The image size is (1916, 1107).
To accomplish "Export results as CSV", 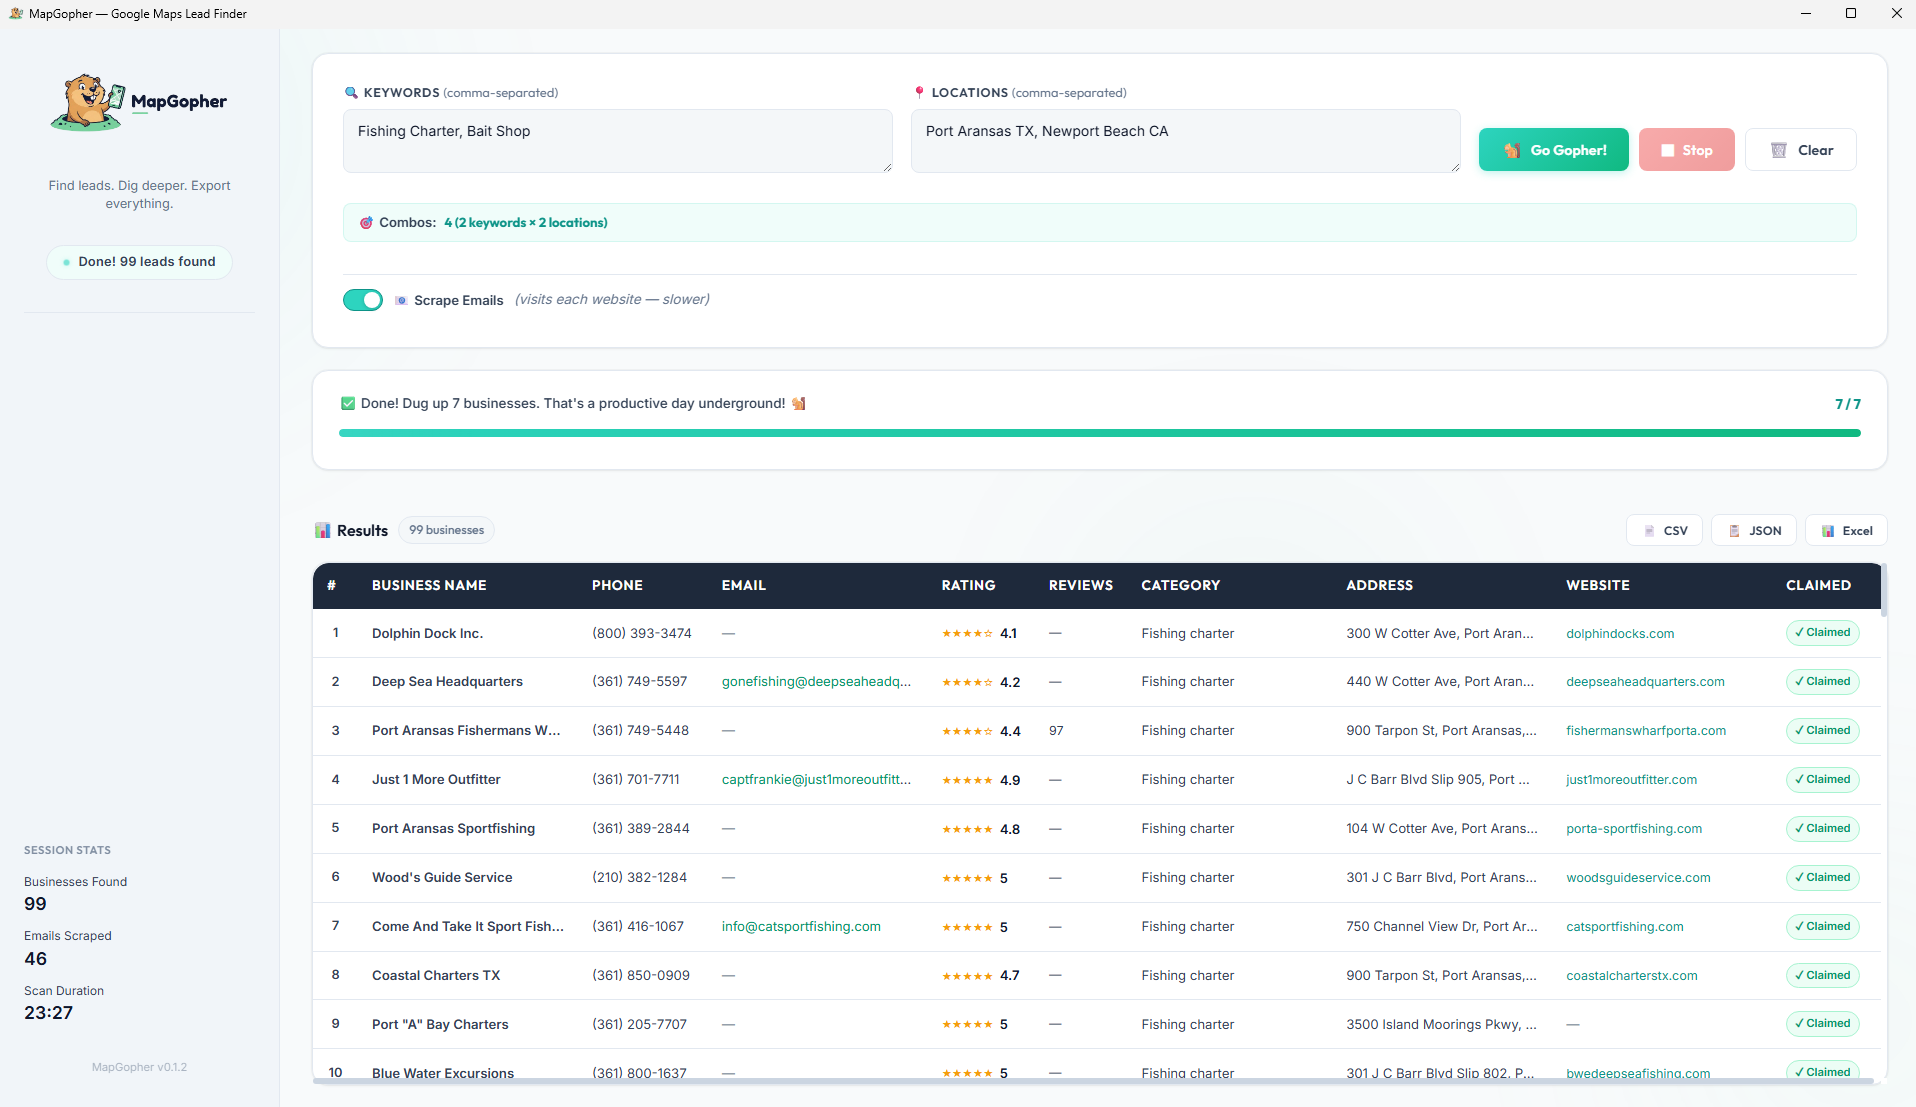I will tap(1664, 531).
